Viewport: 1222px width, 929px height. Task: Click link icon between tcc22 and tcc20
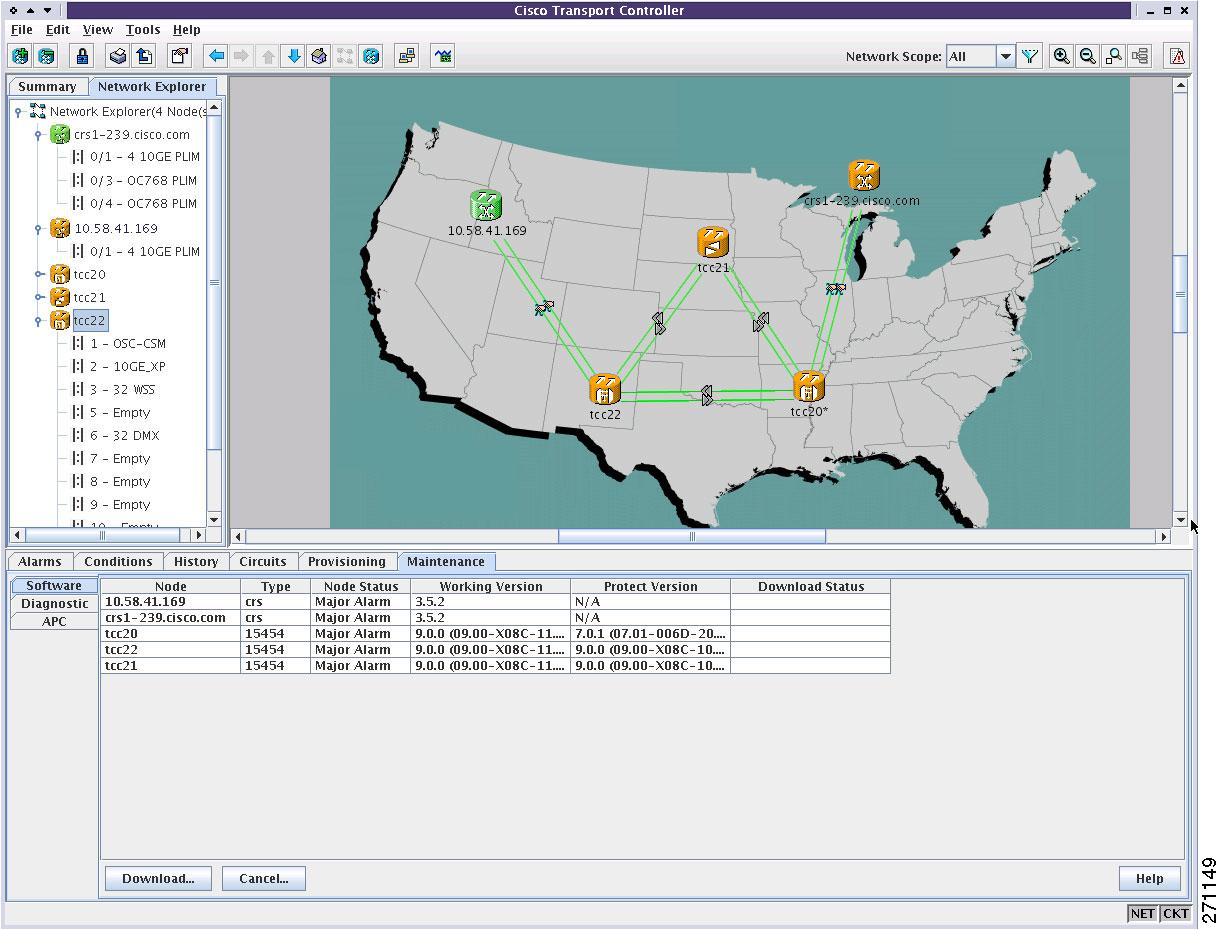coord(707,395)
